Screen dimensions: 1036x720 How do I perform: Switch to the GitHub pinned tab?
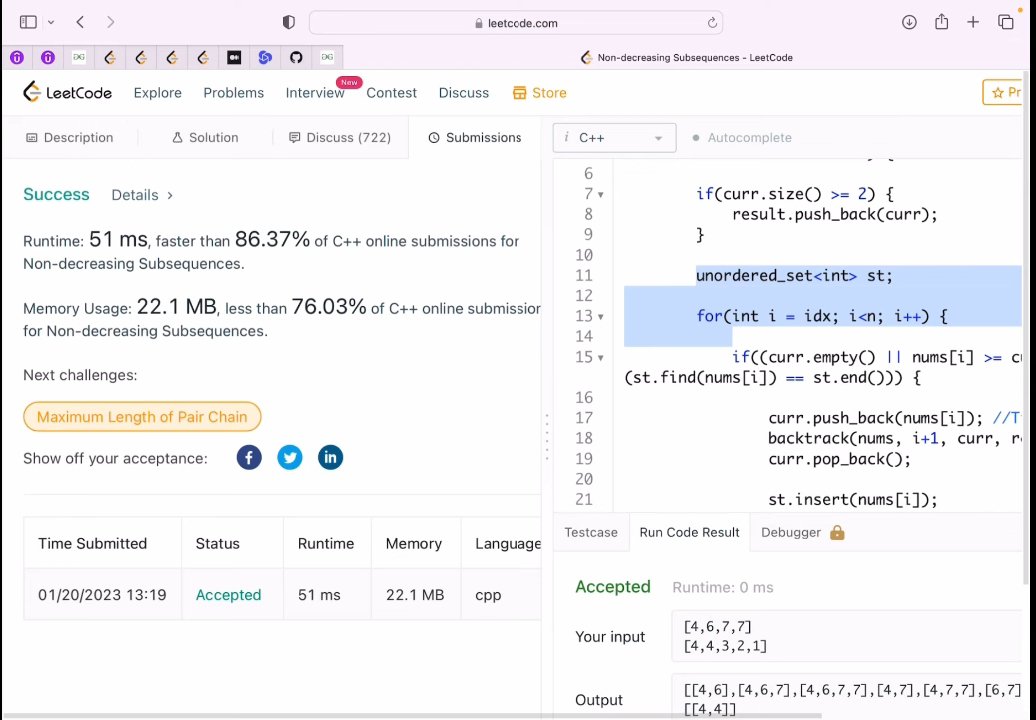[x=296, y=57]
